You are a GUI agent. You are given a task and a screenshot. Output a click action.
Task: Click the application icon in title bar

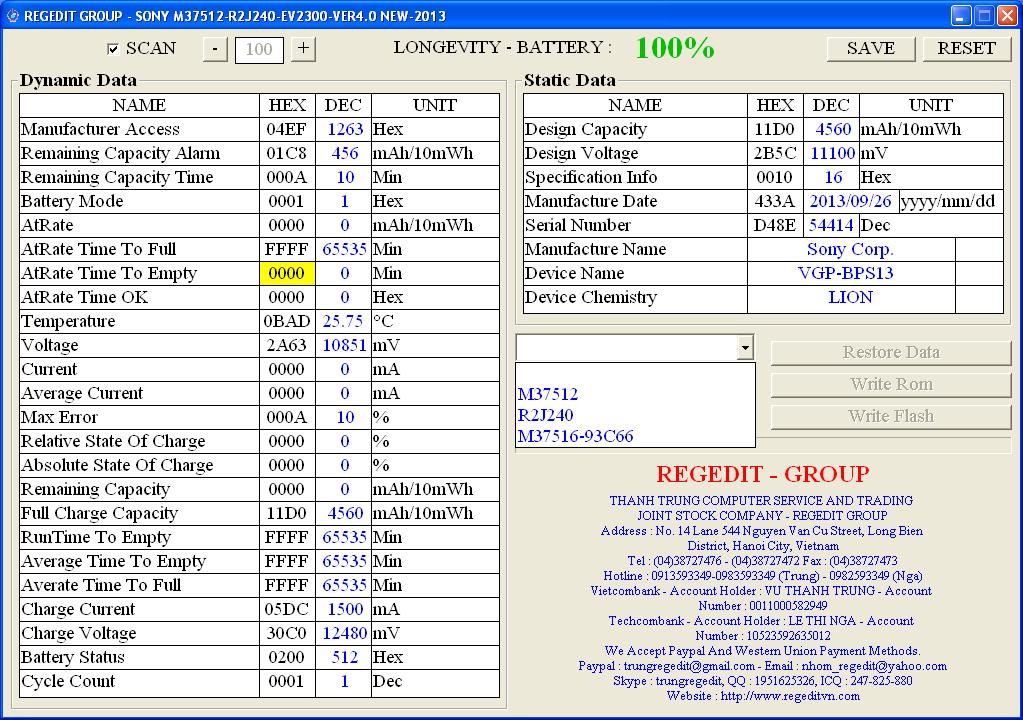(x=12, y=16)
